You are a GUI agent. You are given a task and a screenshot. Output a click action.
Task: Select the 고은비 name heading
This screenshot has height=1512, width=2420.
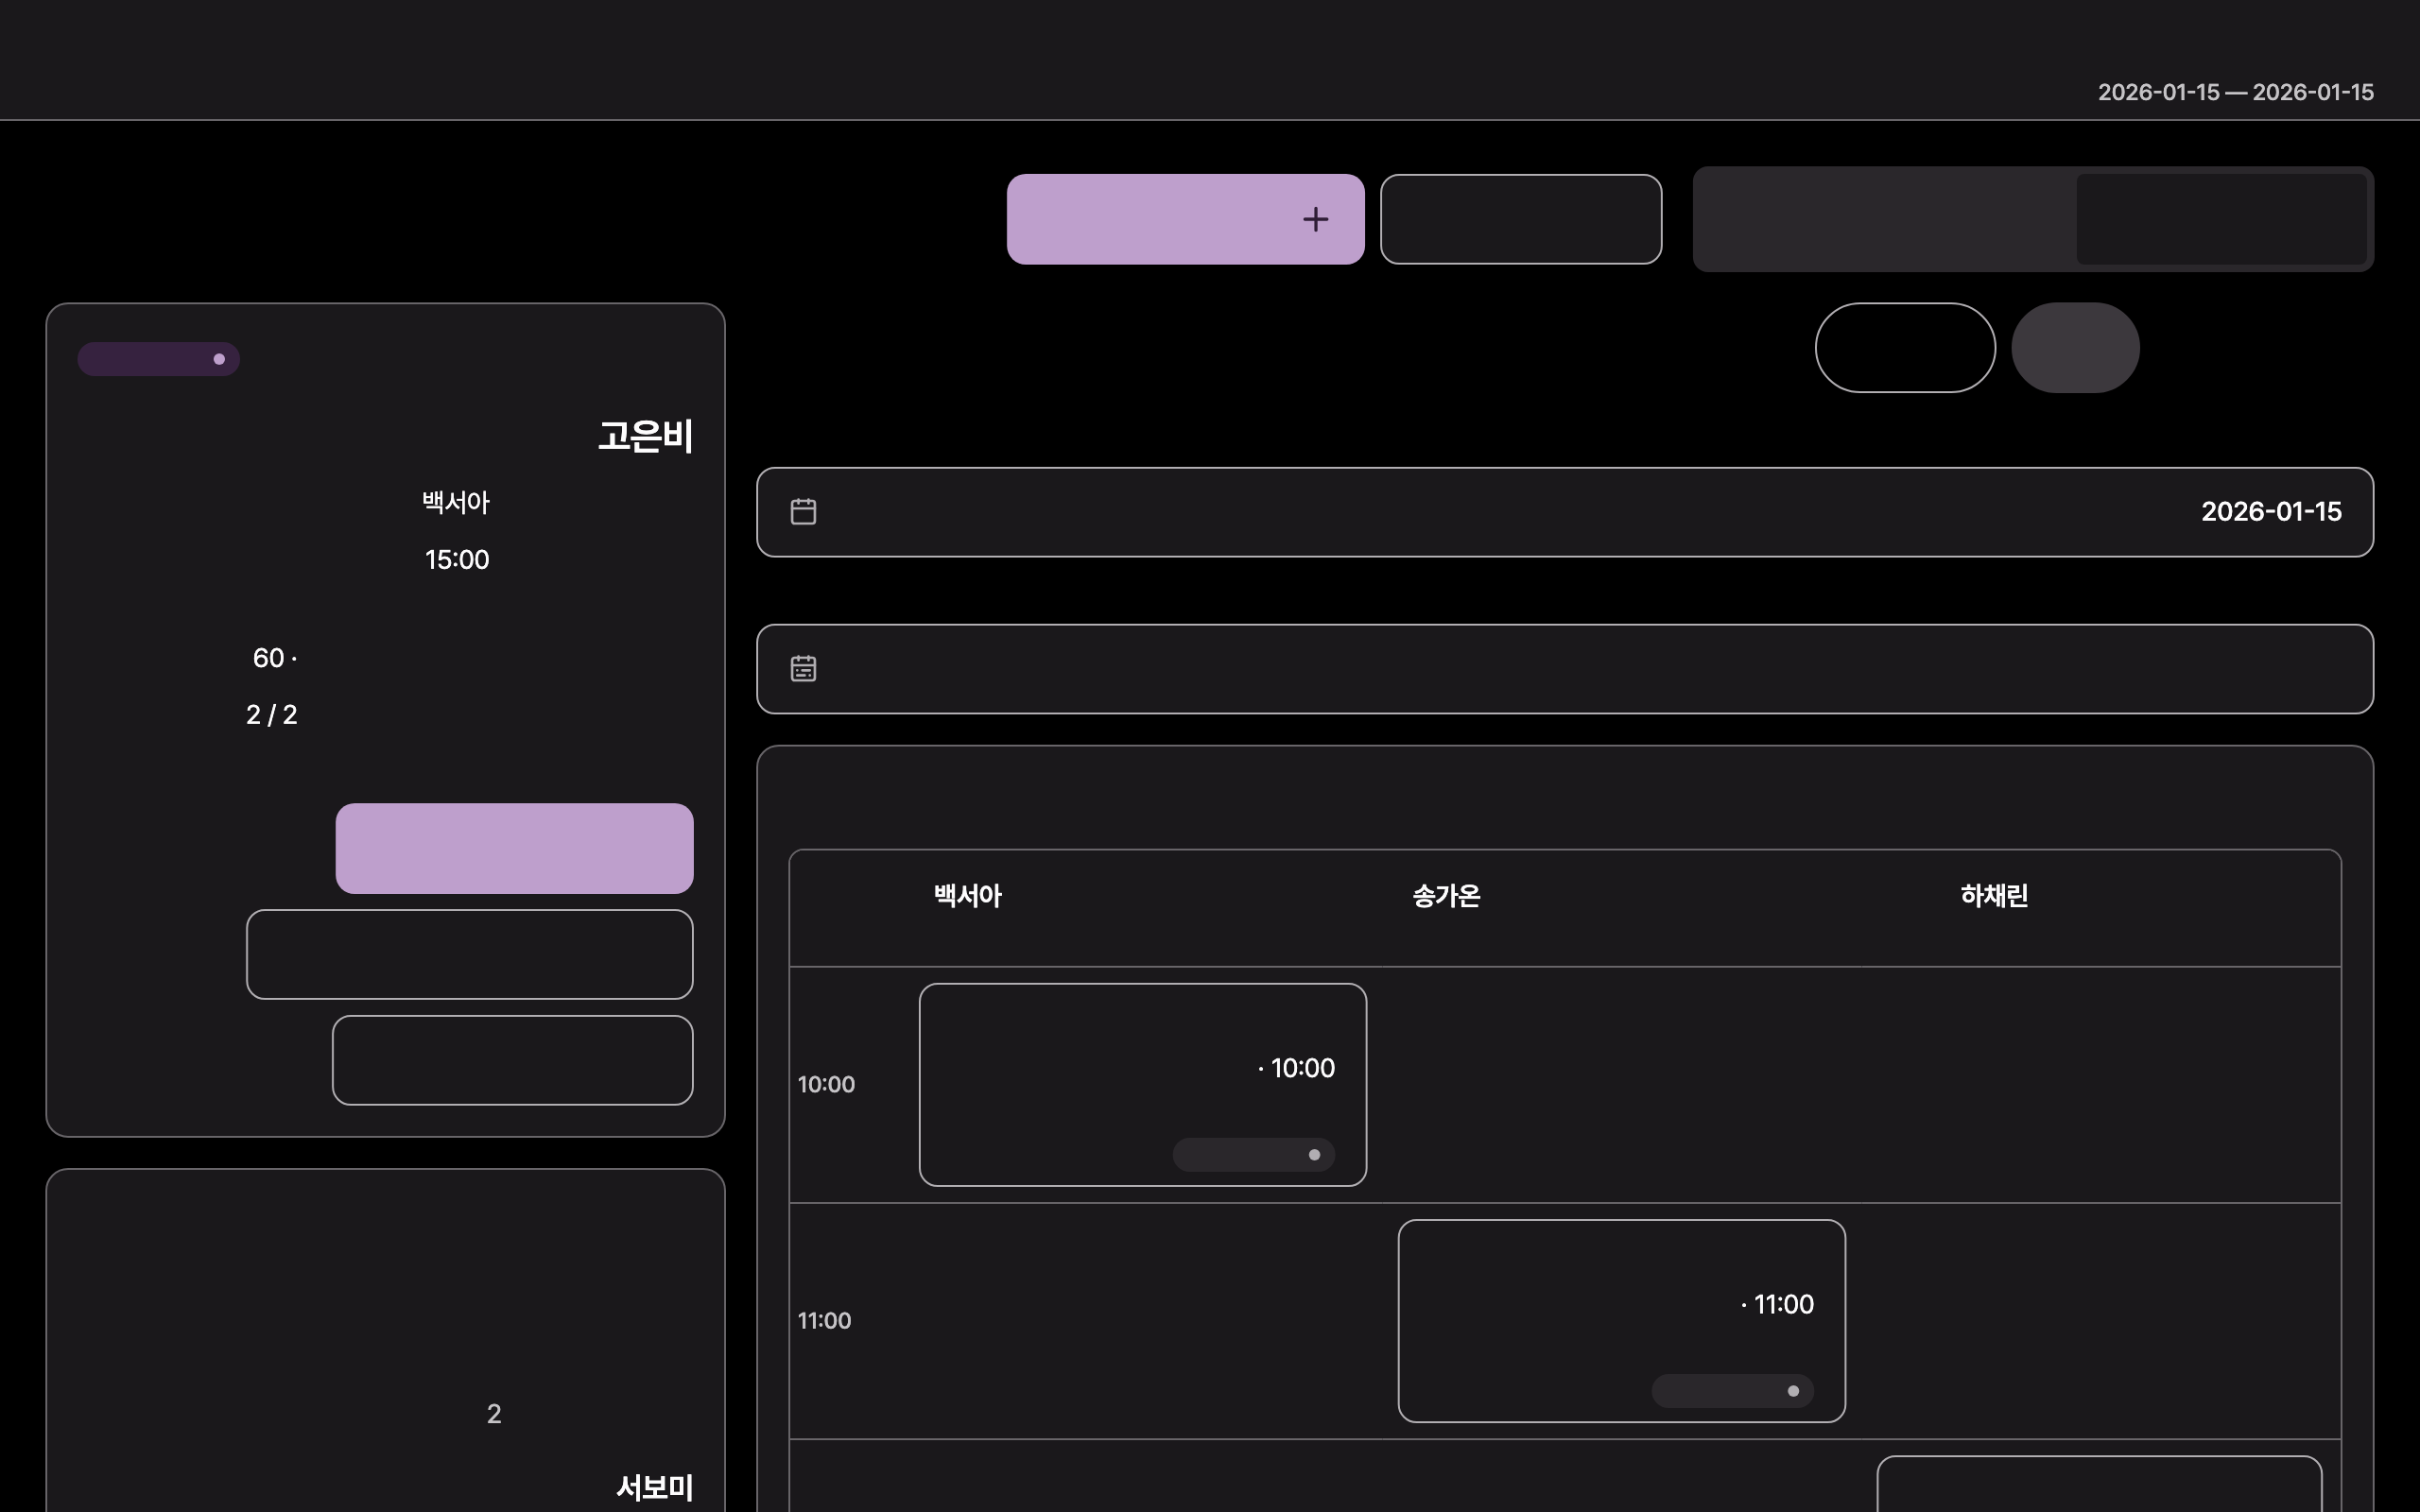click(x=645, y=436)
